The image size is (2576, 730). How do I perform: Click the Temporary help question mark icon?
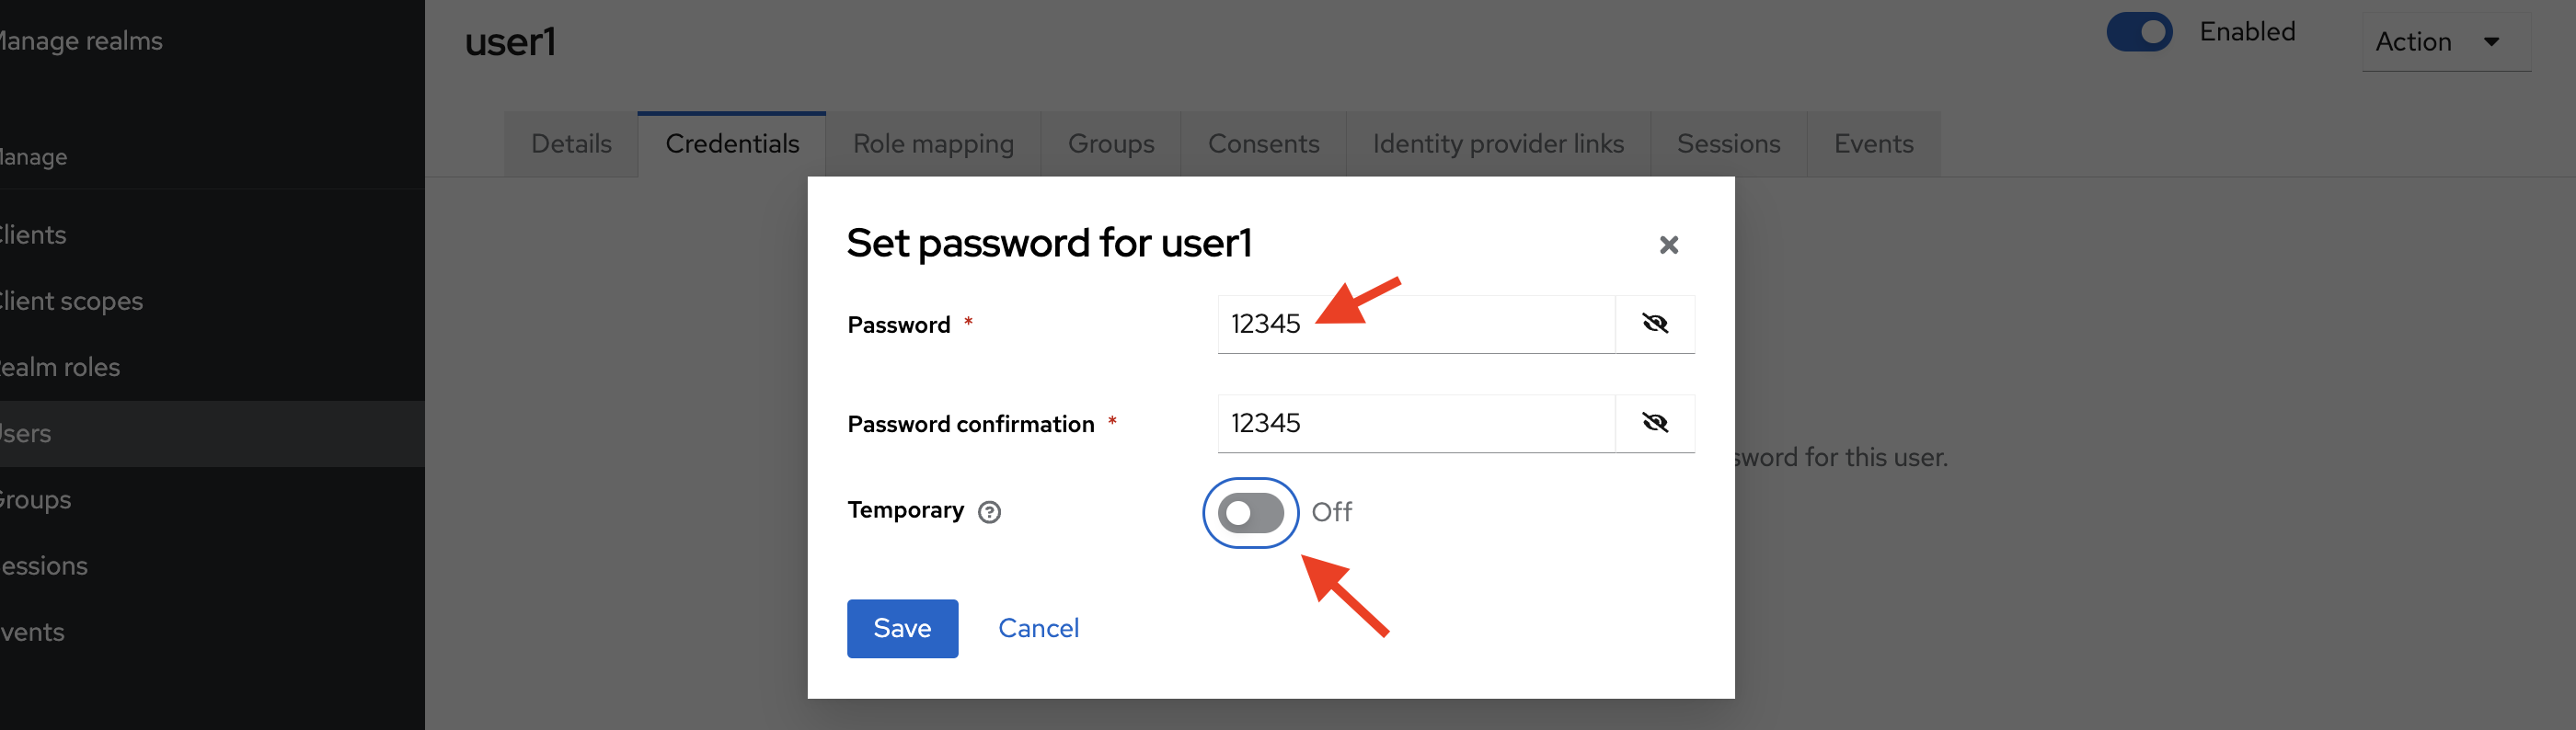pyautogui.click(x=989, y=512)
